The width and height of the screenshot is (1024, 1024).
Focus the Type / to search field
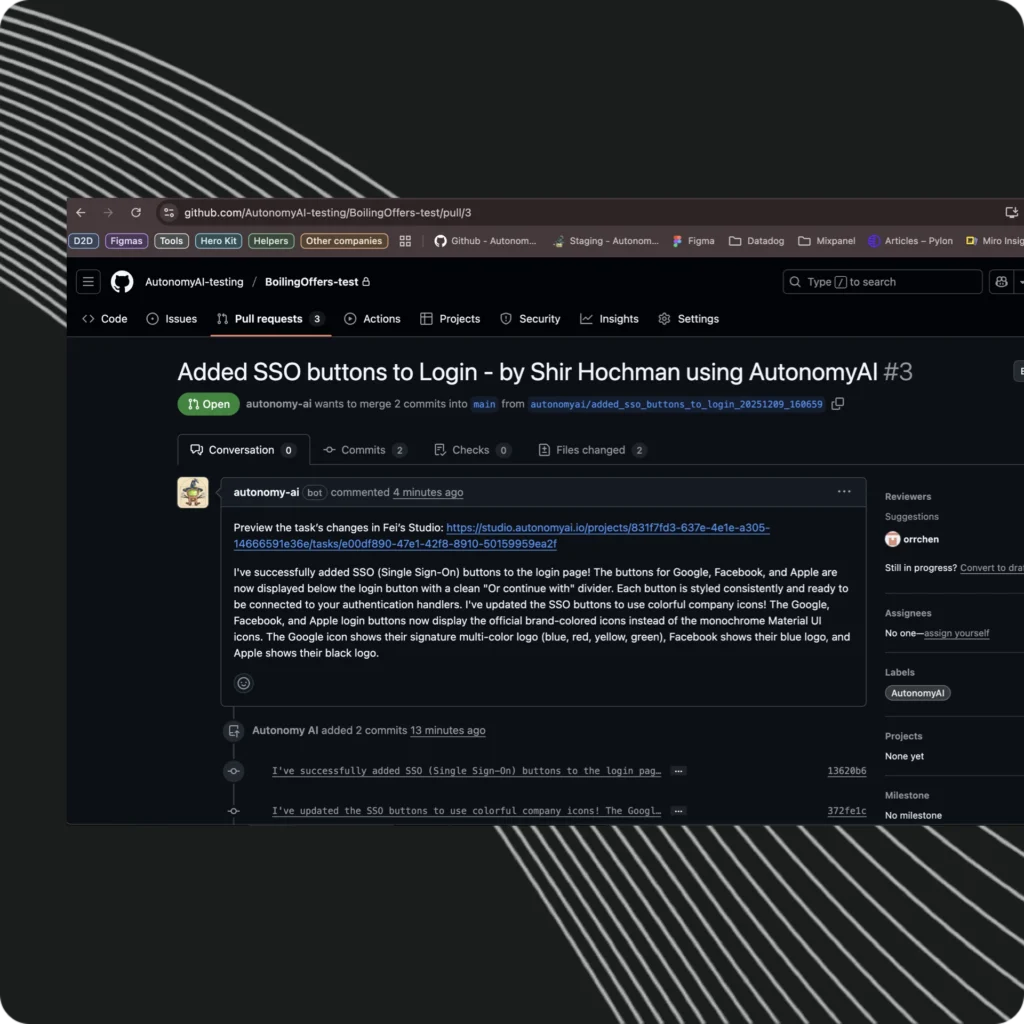(882, 281)
